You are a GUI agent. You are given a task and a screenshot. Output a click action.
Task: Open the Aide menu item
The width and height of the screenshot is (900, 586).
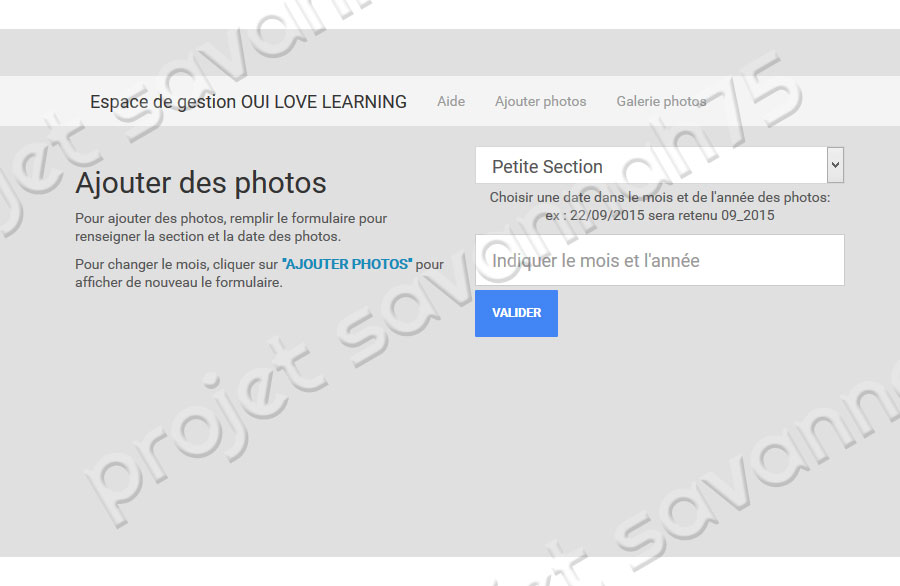click(451, 101)
